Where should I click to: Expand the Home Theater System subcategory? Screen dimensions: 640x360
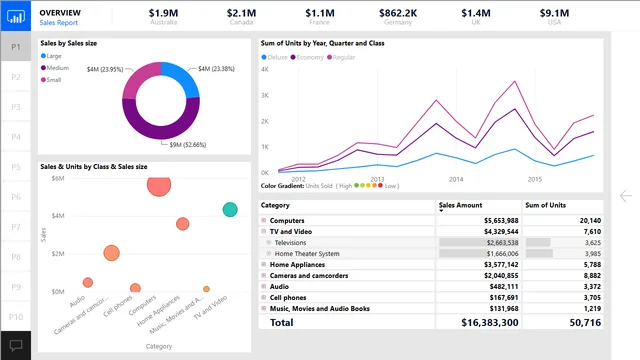coord(269,253)
